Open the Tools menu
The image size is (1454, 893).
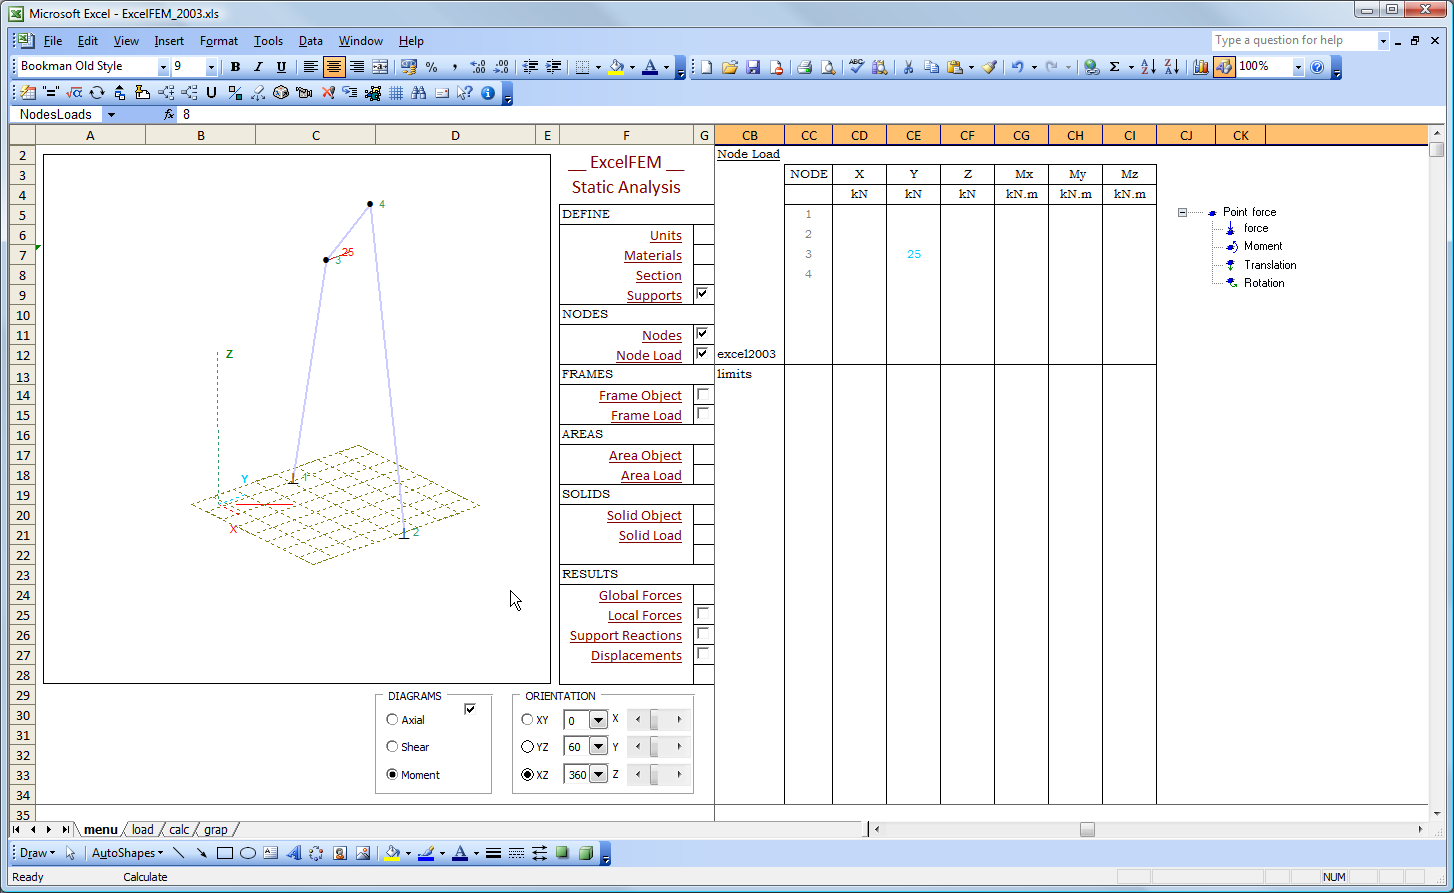click(268, 41)
